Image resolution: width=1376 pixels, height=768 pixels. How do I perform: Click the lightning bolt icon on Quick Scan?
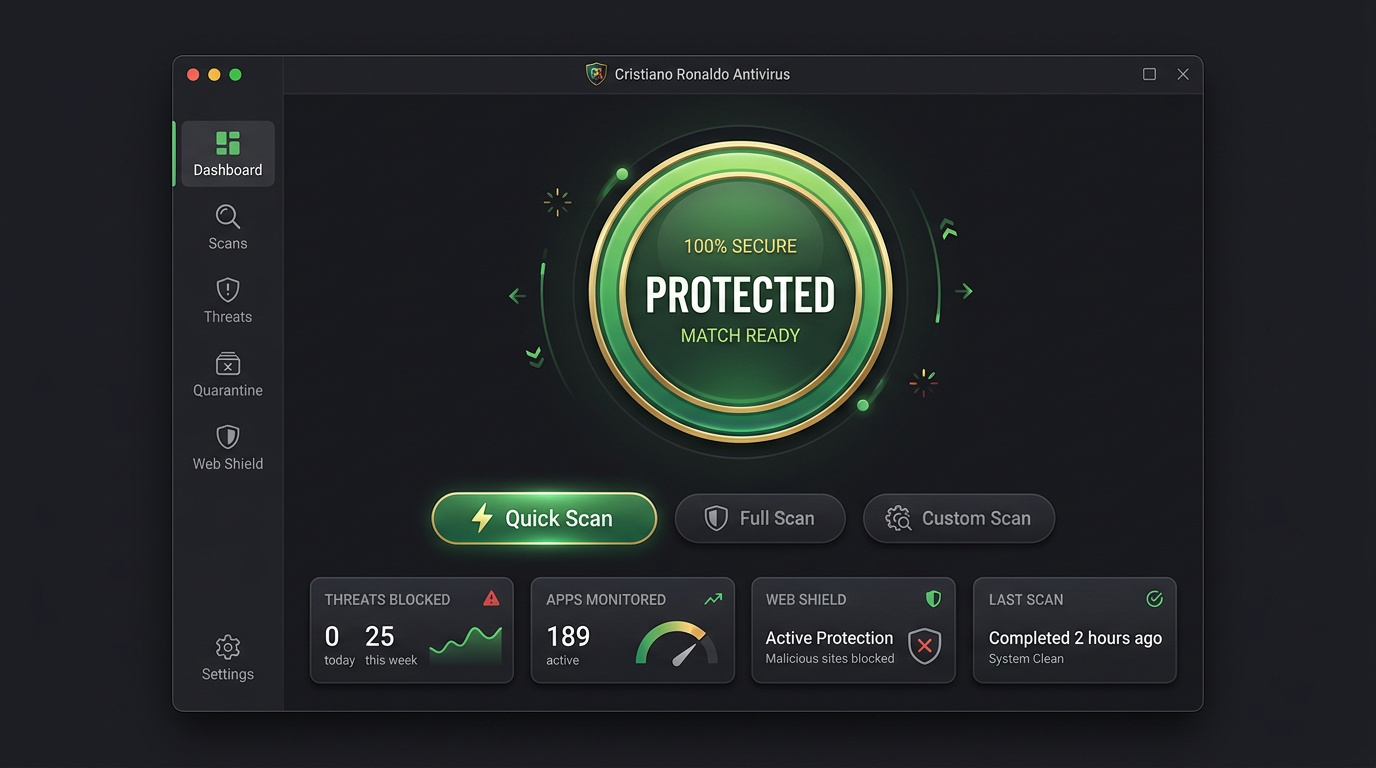482,518
